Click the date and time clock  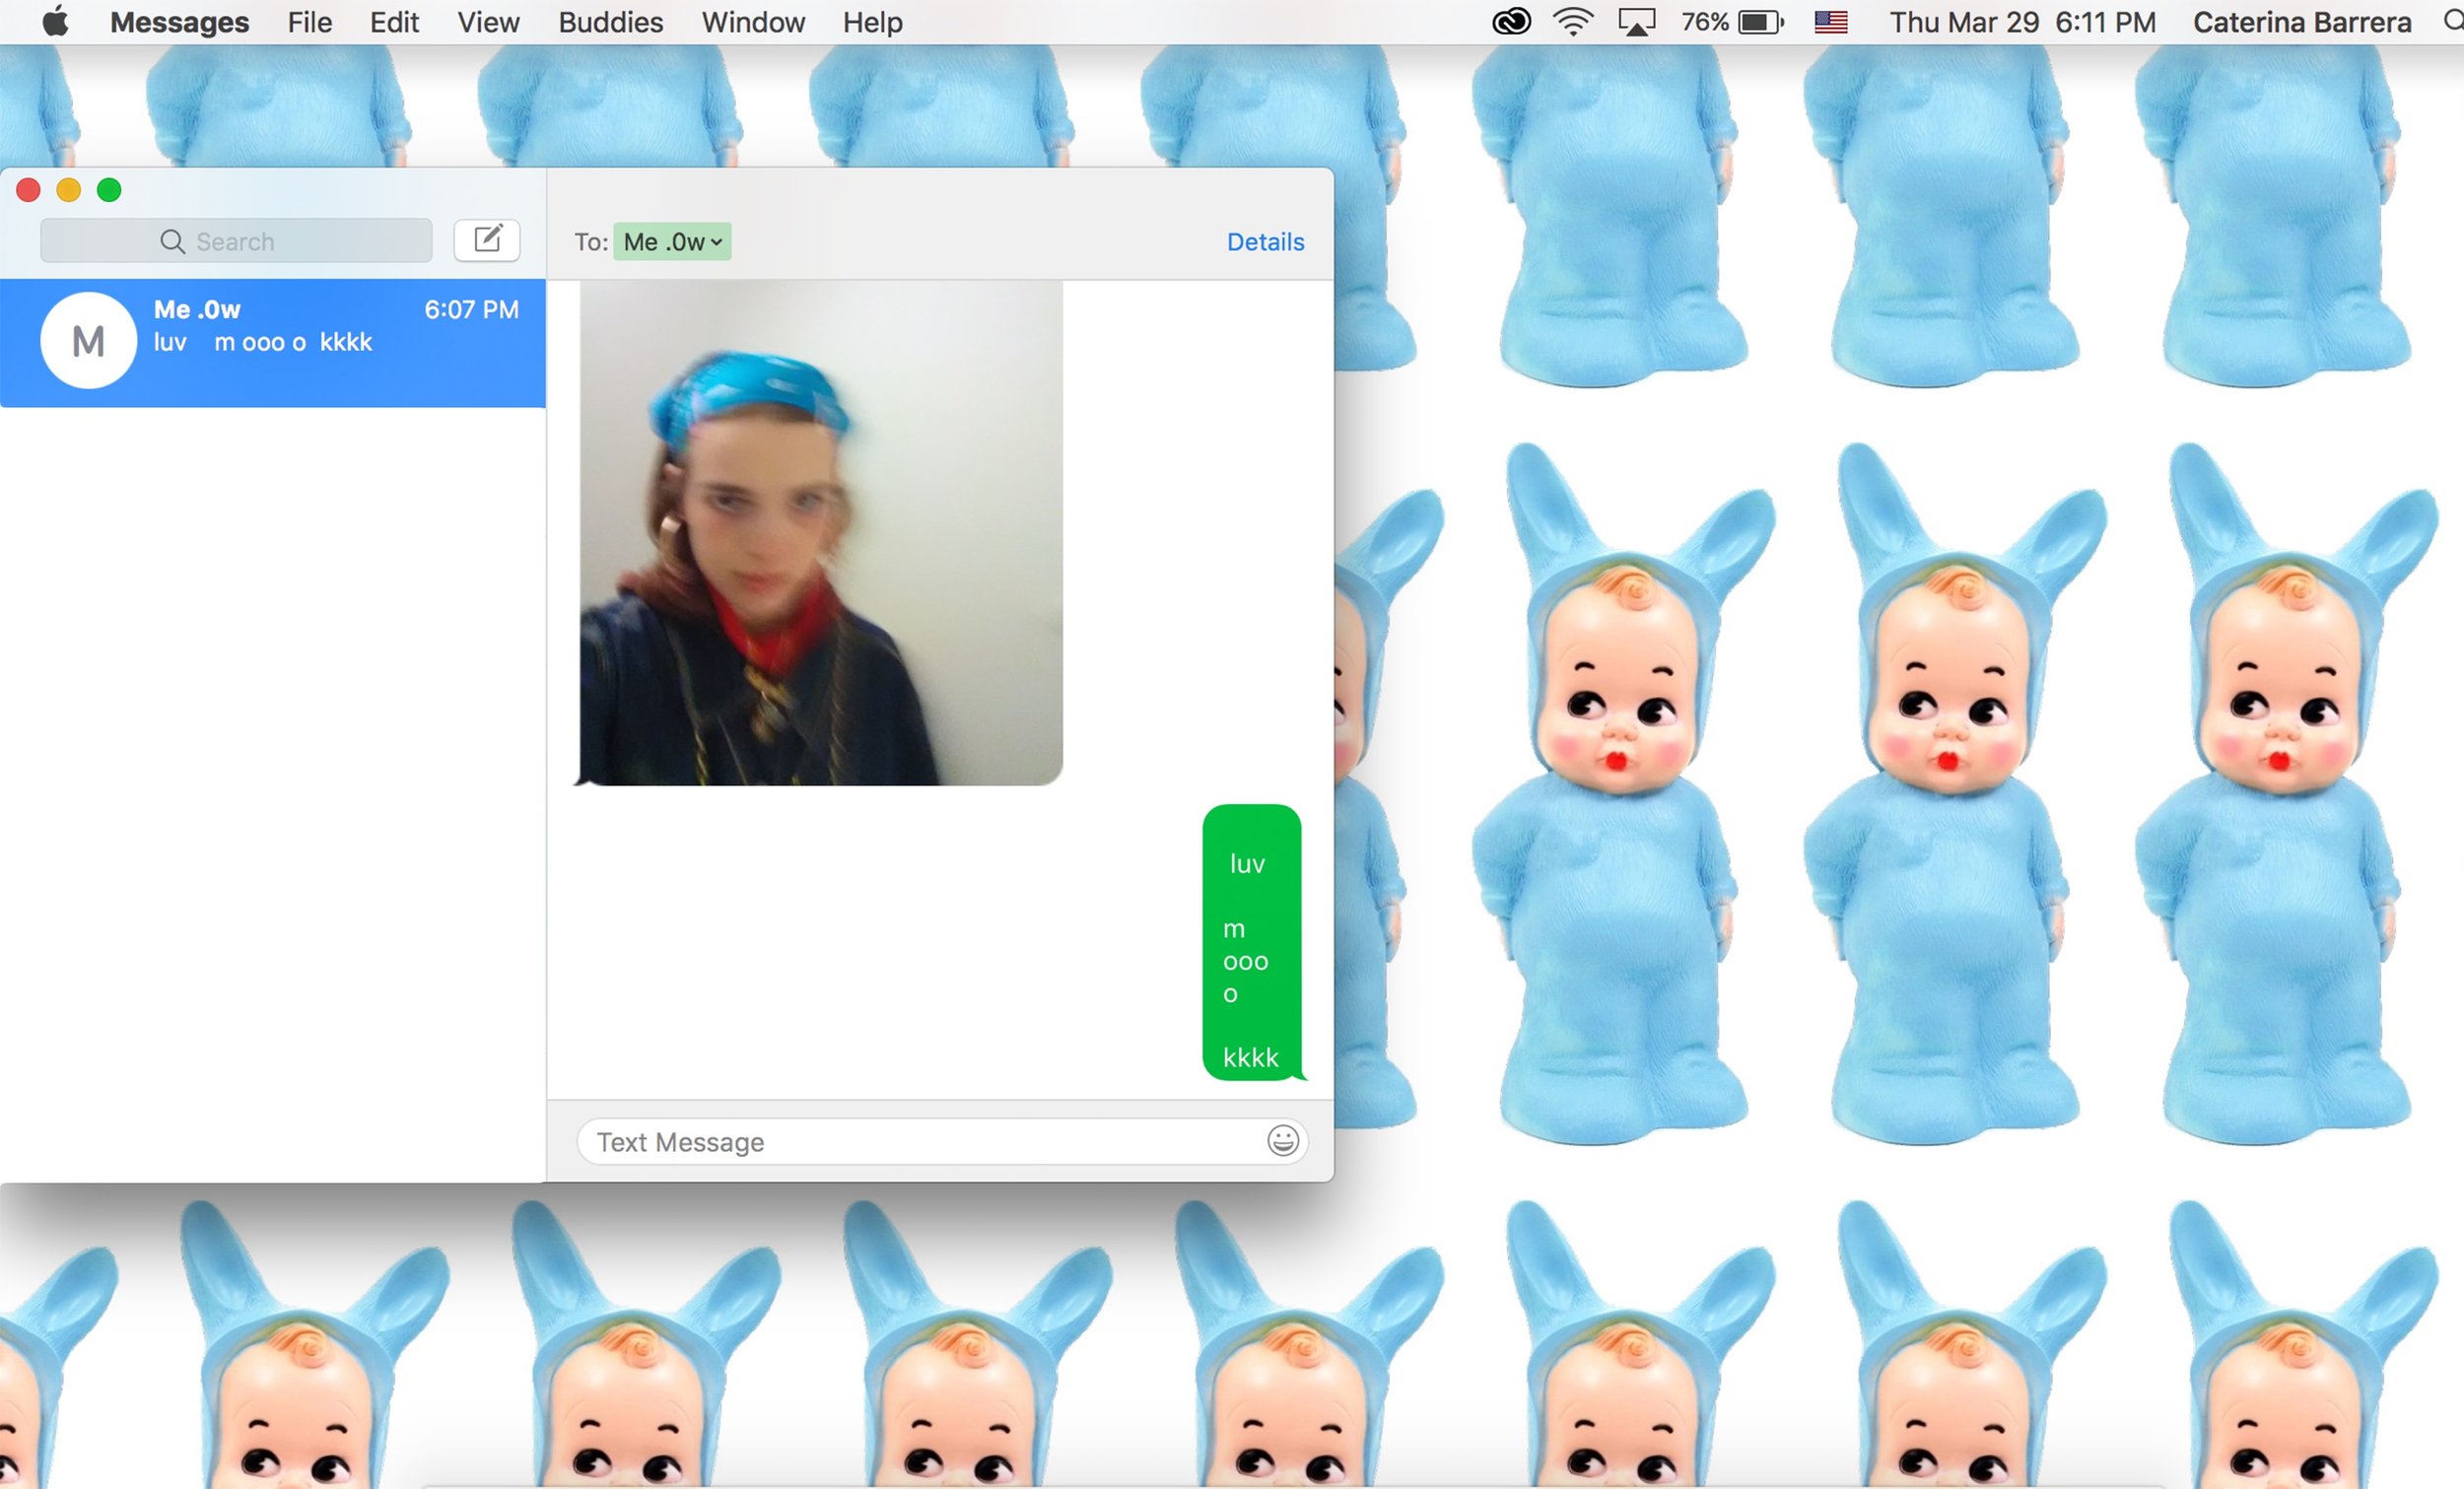click(x=2022, y=22)
